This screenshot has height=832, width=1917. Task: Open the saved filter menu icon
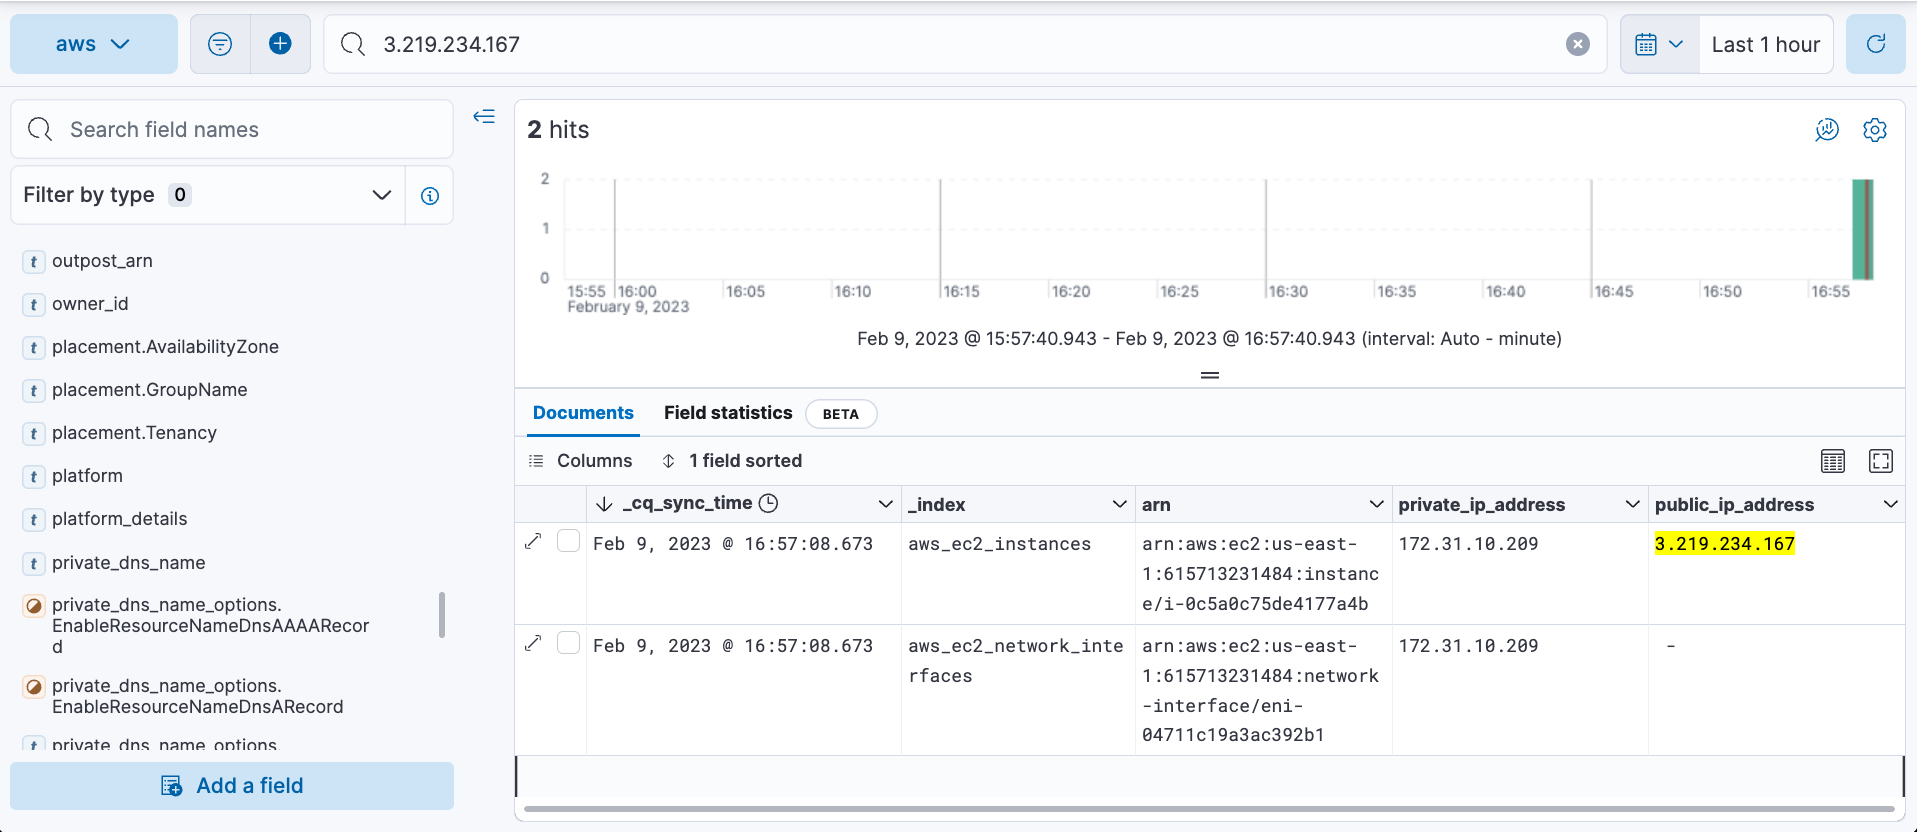tap(220, 44)
